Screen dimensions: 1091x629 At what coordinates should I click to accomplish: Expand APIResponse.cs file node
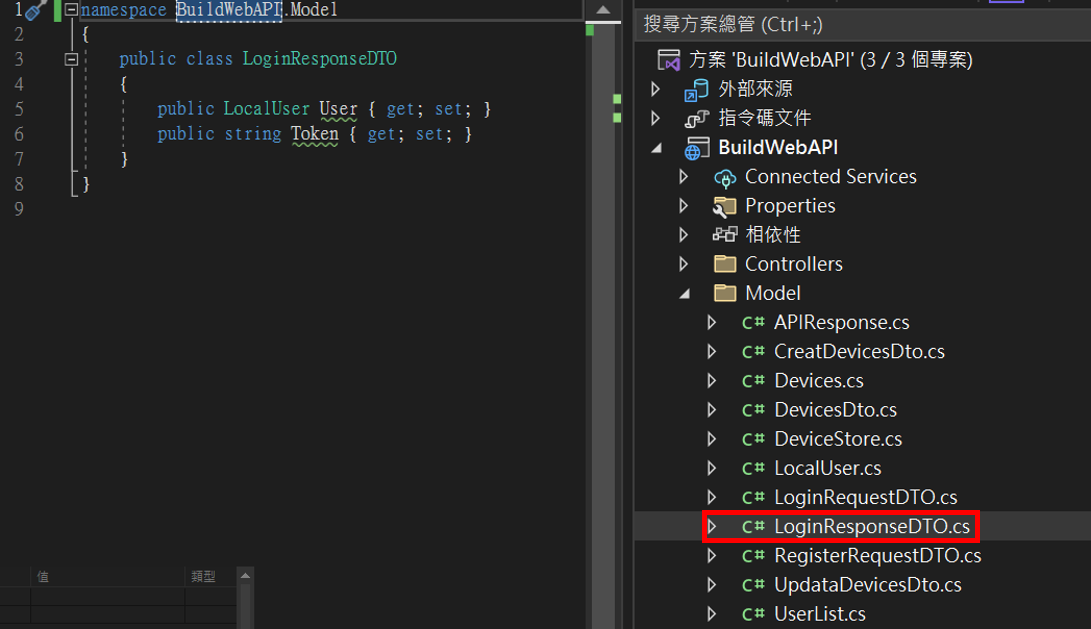711,322
